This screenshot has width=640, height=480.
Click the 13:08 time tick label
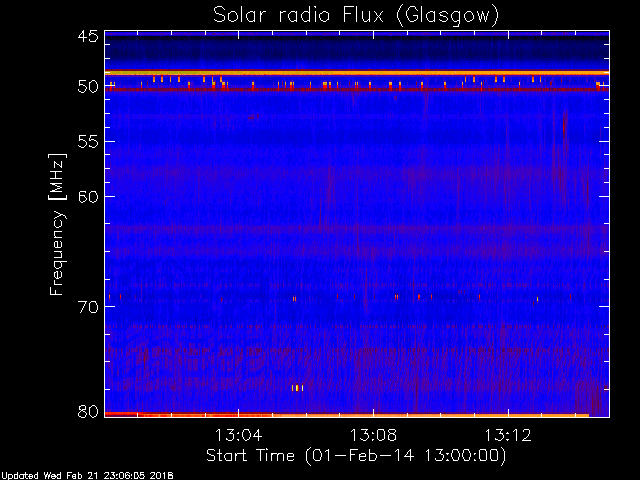click(373, 435)
